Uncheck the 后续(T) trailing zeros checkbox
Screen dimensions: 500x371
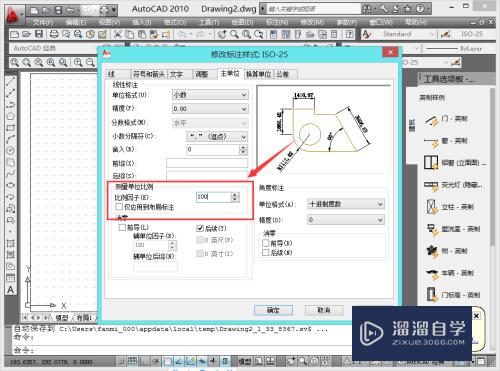[x=200, y=228]
